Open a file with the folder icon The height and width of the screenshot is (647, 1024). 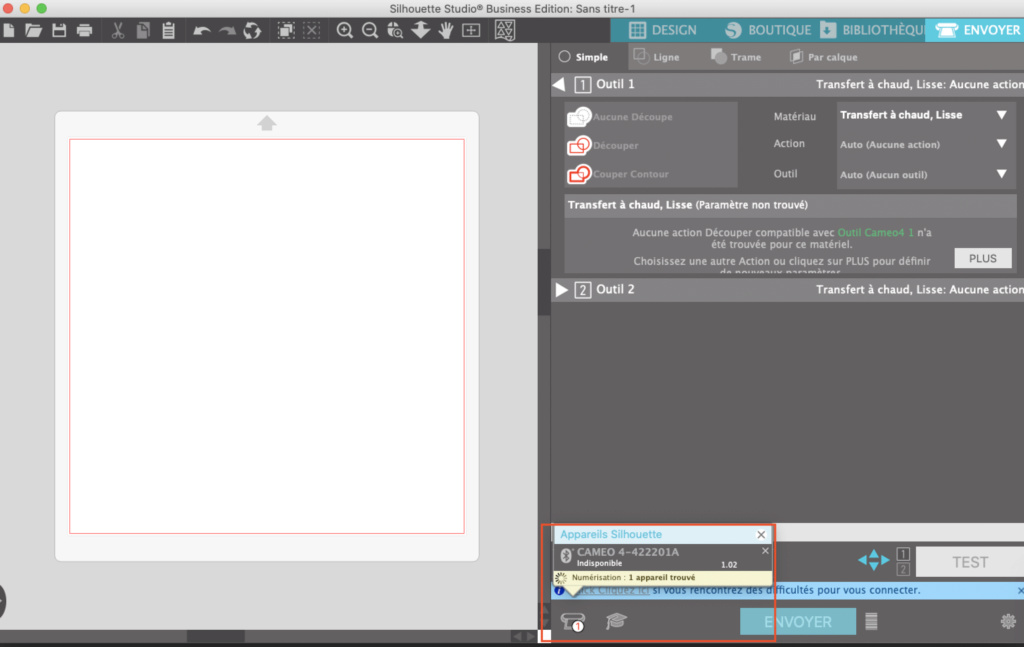pos(33,30)
